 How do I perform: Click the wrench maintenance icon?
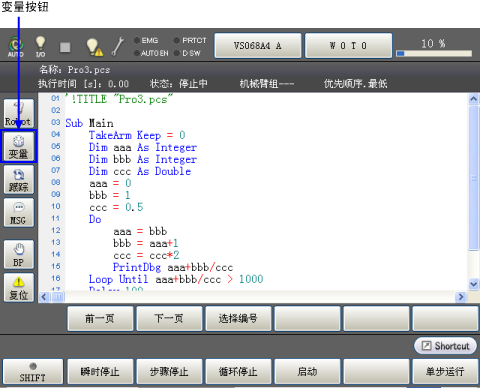click(118, 46)
